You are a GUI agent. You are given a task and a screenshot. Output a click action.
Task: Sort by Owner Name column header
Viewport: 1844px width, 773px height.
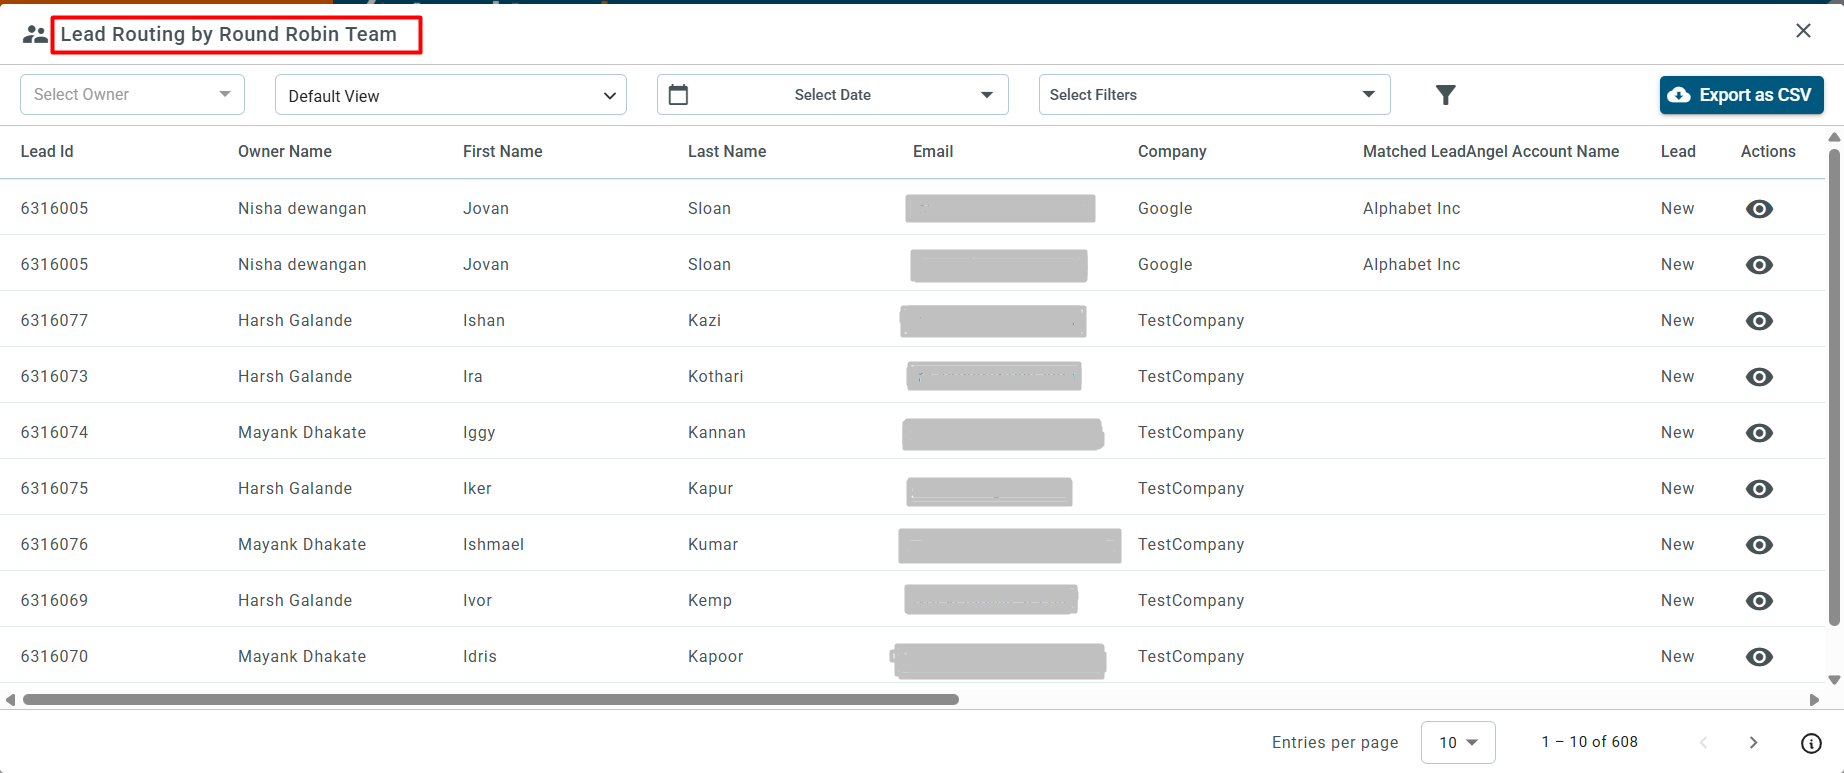(285, 152)
